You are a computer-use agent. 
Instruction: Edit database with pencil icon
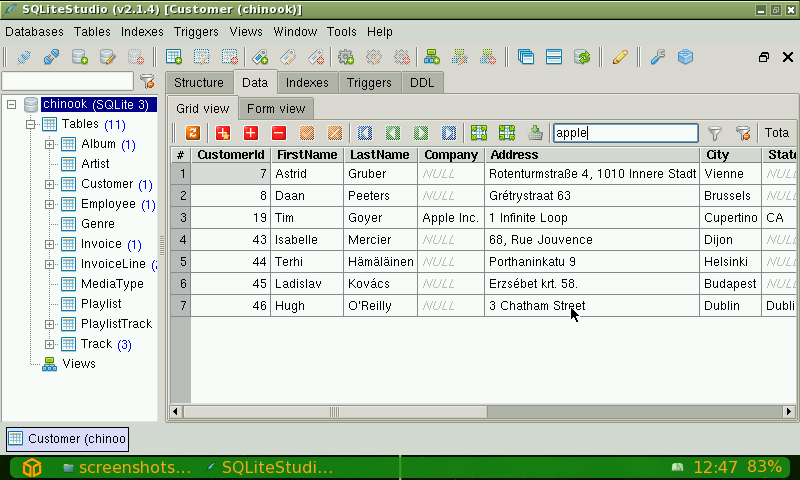click(x=107, y=57)
